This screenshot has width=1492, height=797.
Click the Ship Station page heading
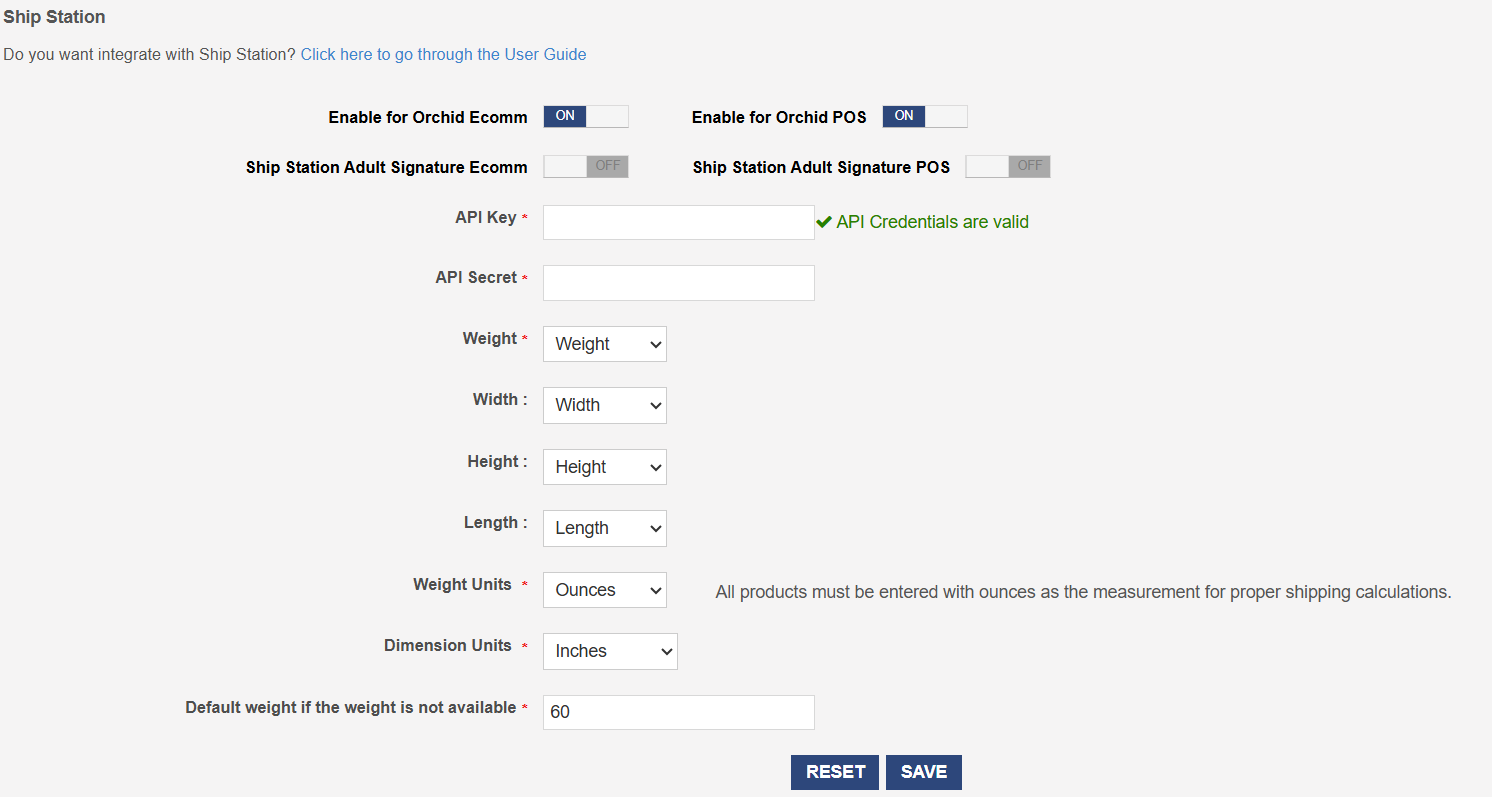coord(54,17)
